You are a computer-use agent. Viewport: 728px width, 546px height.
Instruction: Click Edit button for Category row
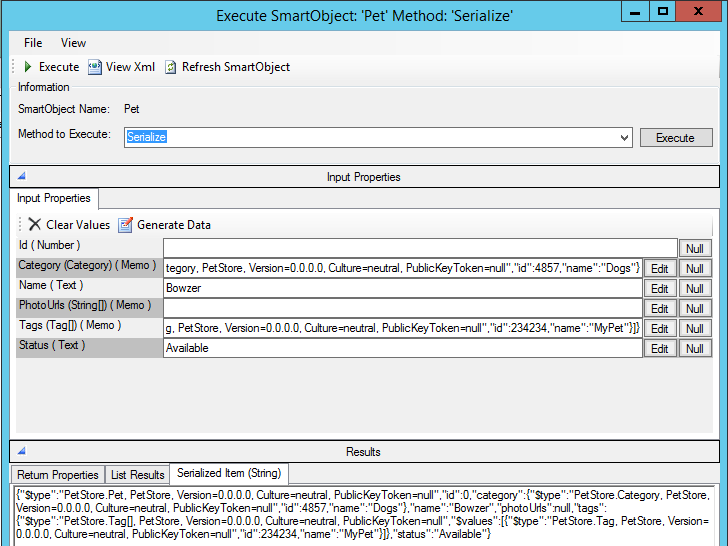pos(660,269)
